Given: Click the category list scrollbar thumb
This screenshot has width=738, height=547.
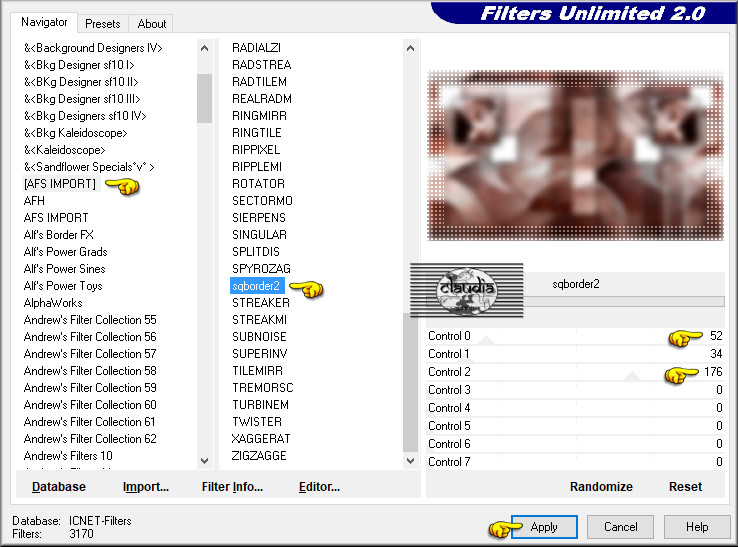Looking at the screenshot, I should pos(204,98).
